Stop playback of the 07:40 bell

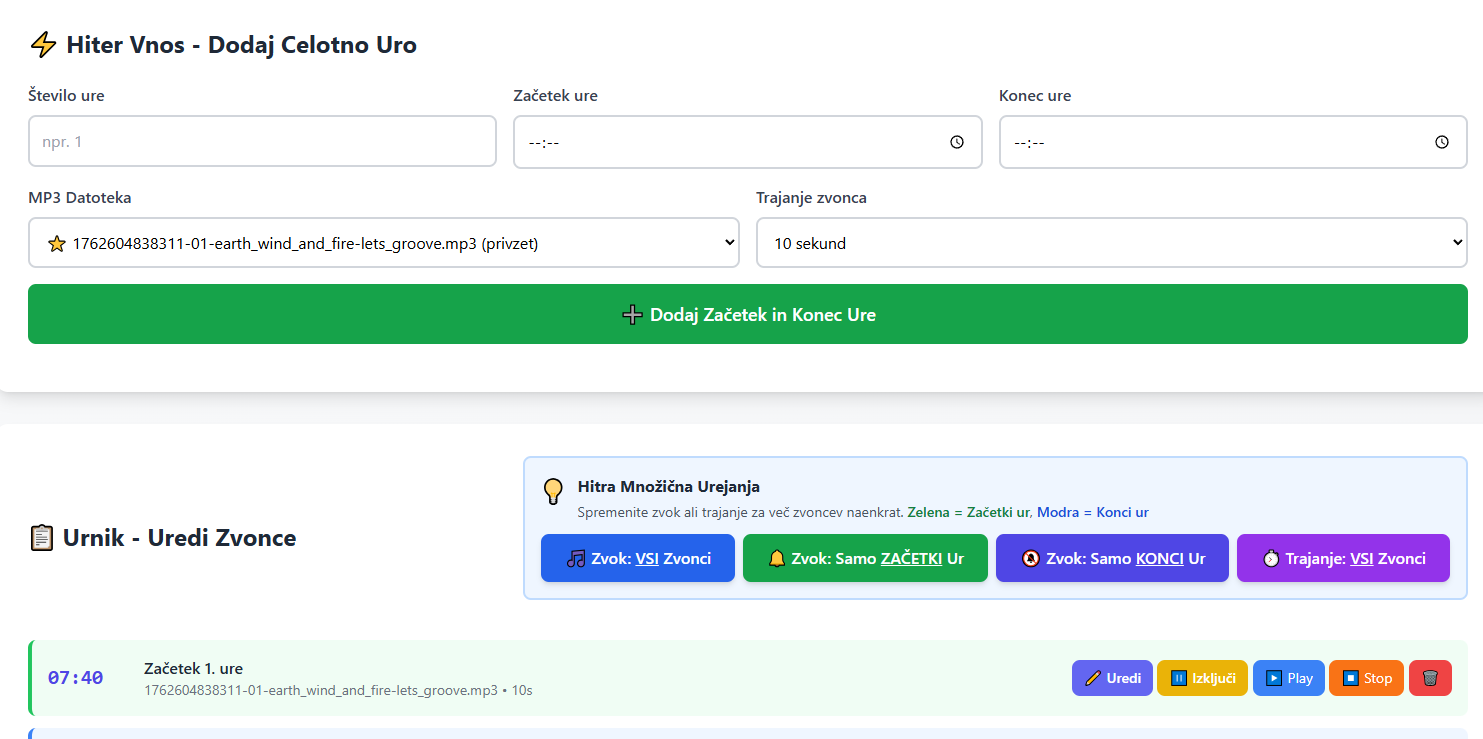[x=1366, y=678]
